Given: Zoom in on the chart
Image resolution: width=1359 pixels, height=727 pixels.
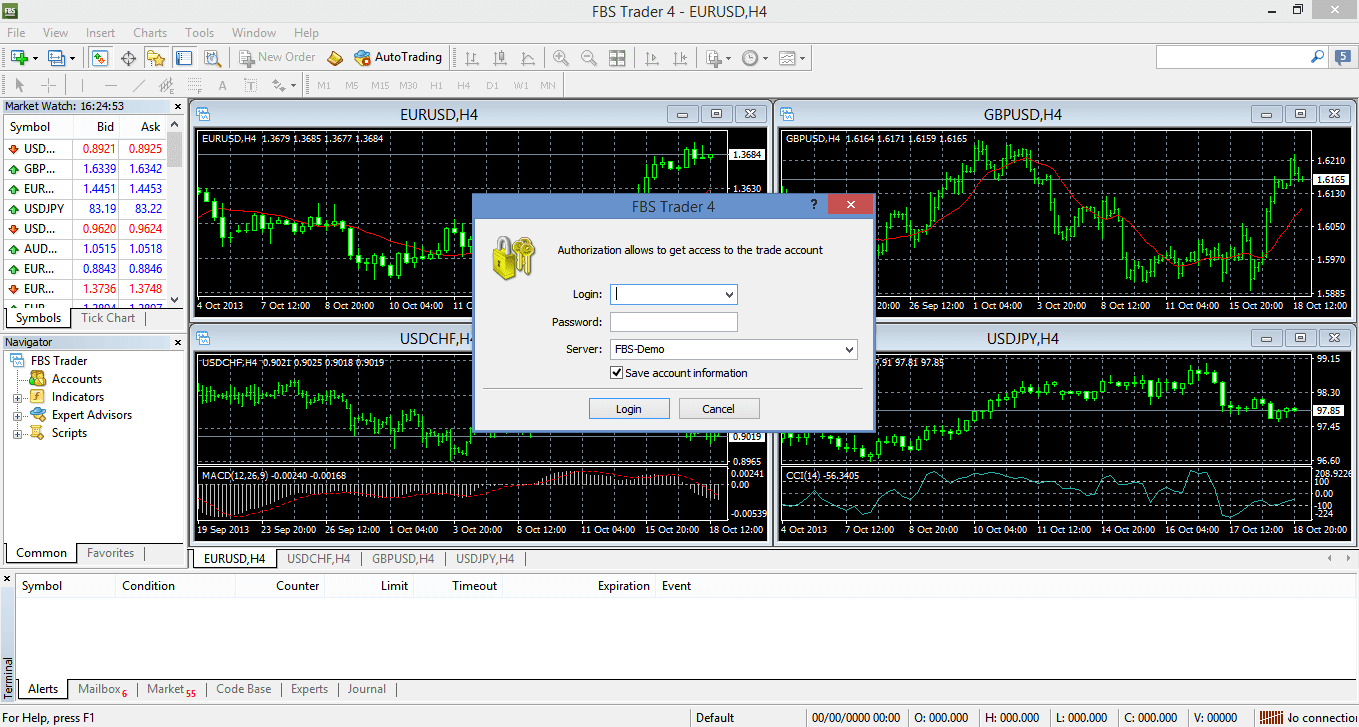Looking at the screenshot, I should 562,57.
